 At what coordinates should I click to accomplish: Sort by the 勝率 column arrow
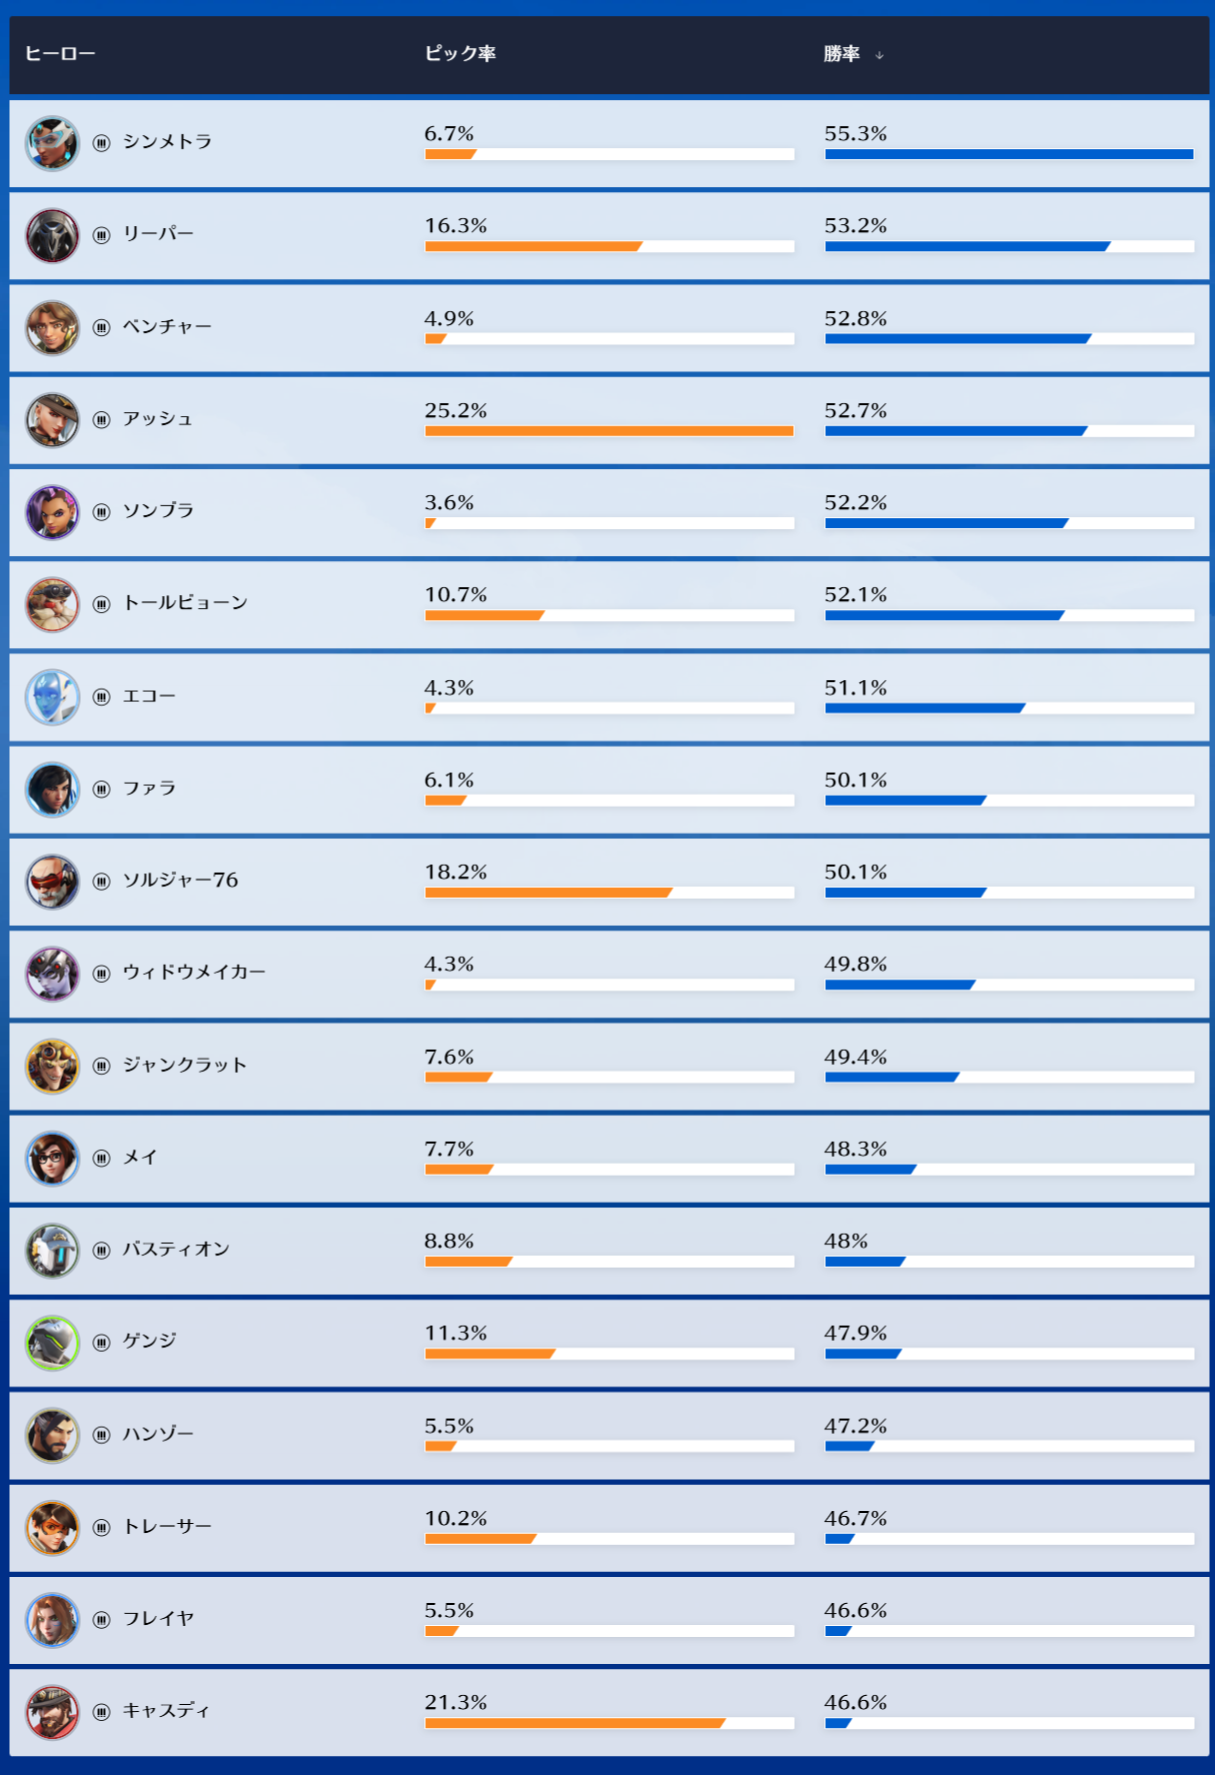[x=879, y=55]
